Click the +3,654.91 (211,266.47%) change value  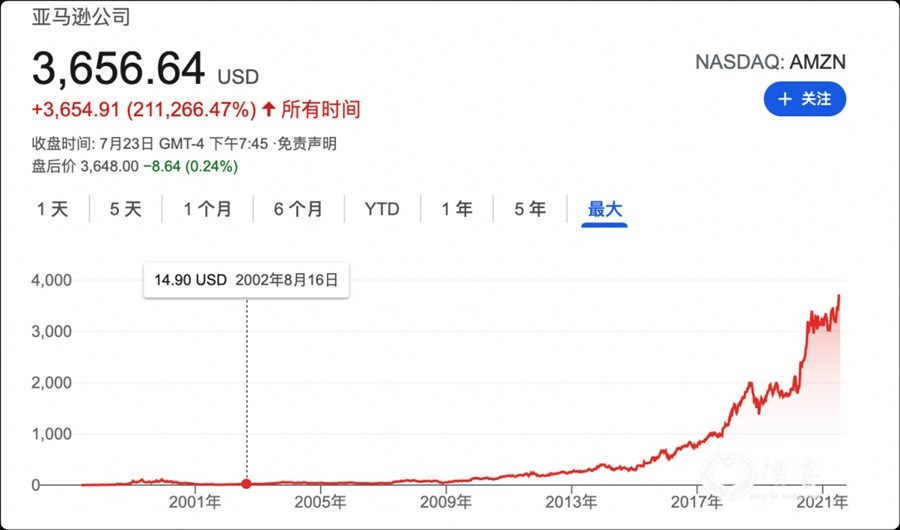pos(143,109)
